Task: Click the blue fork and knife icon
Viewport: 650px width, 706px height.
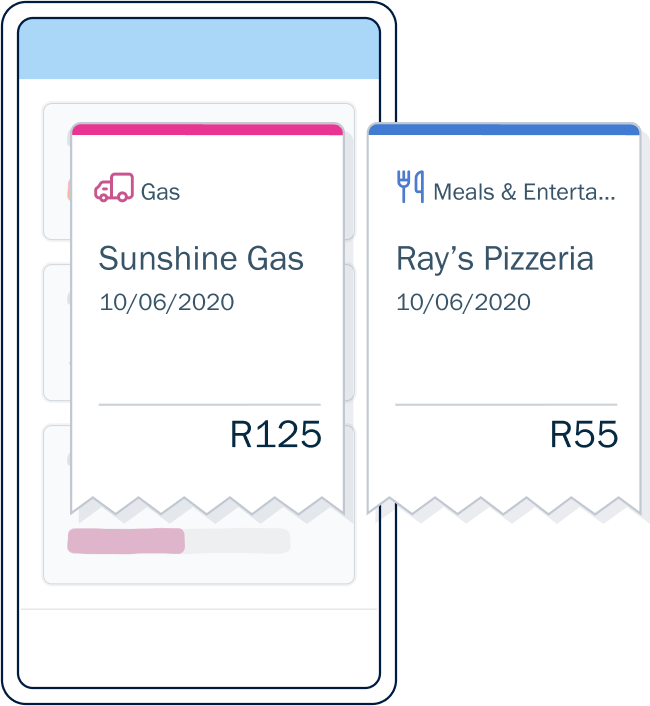Action: (411, 186)
